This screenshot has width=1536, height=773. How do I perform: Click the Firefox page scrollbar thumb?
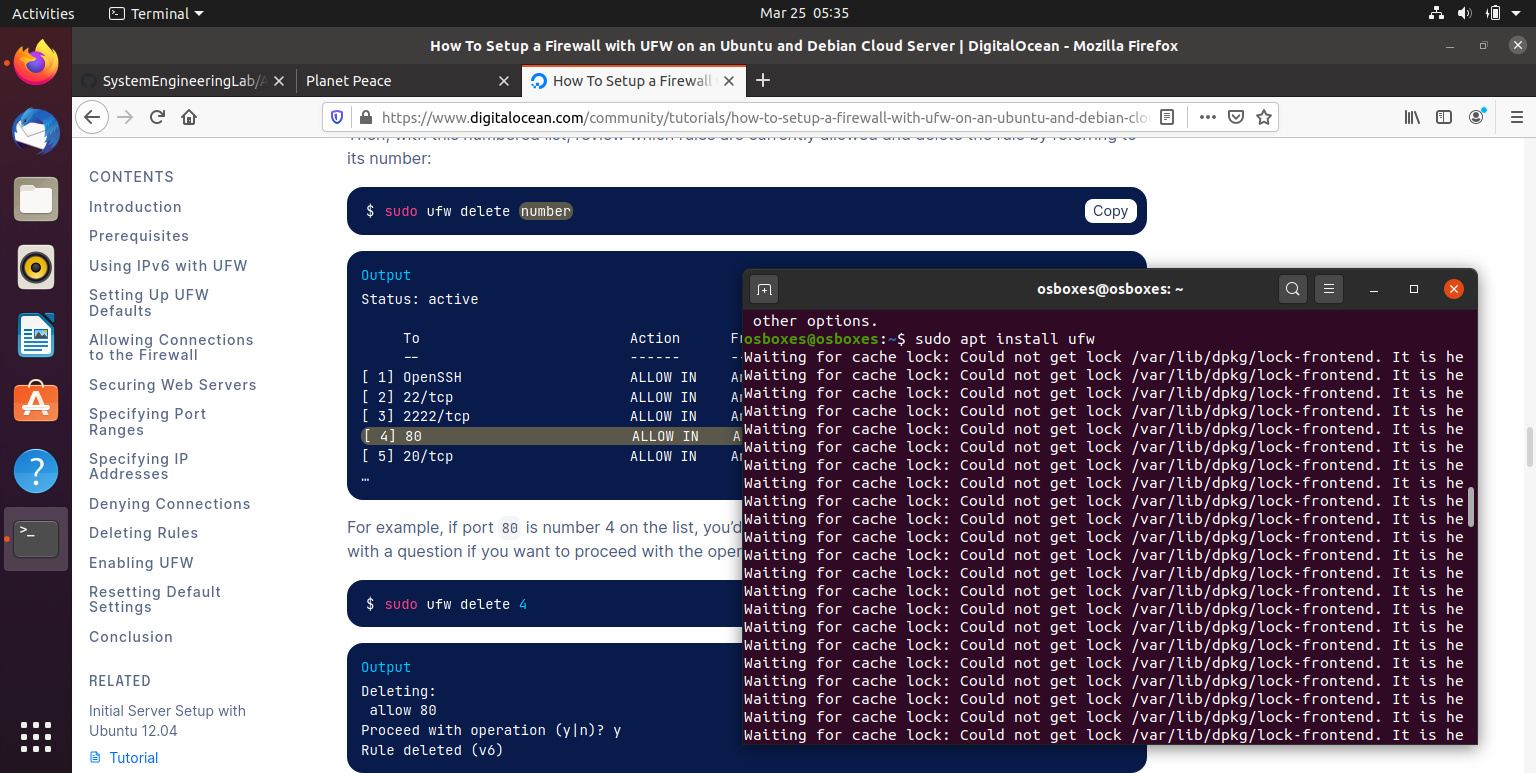click(x=1529, y=448)
